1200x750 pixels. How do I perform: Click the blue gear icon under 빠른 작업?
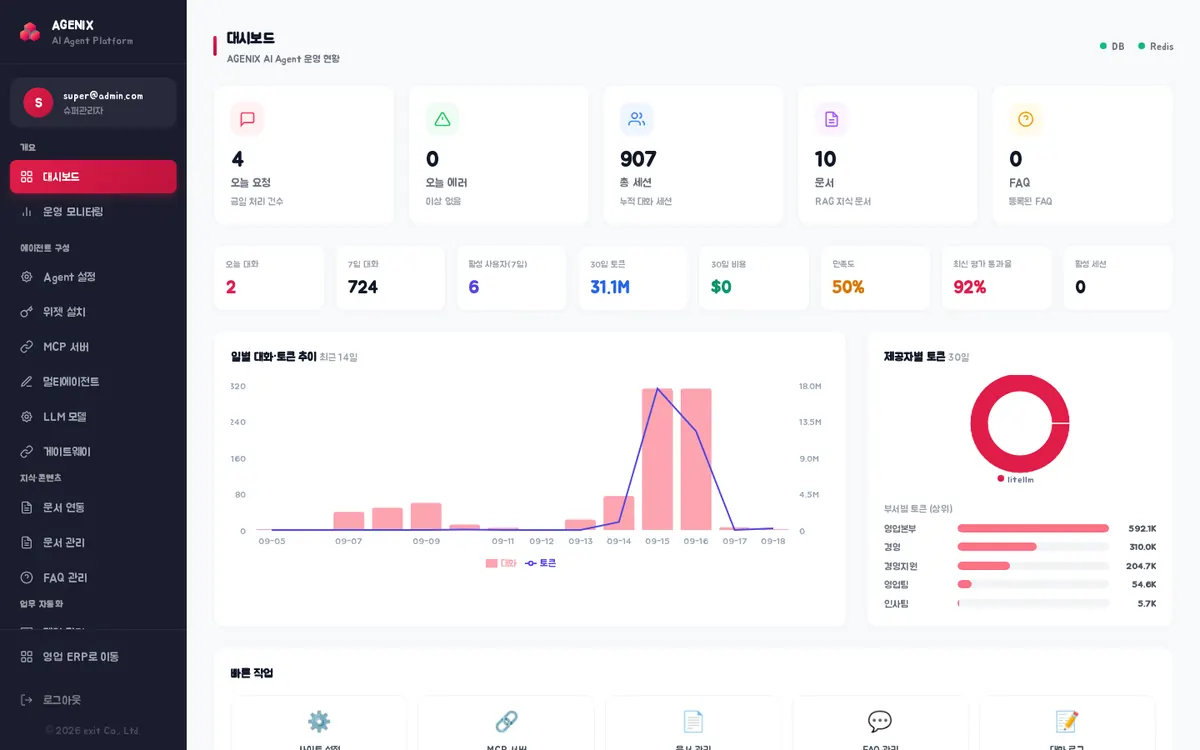tap(319, 722)
